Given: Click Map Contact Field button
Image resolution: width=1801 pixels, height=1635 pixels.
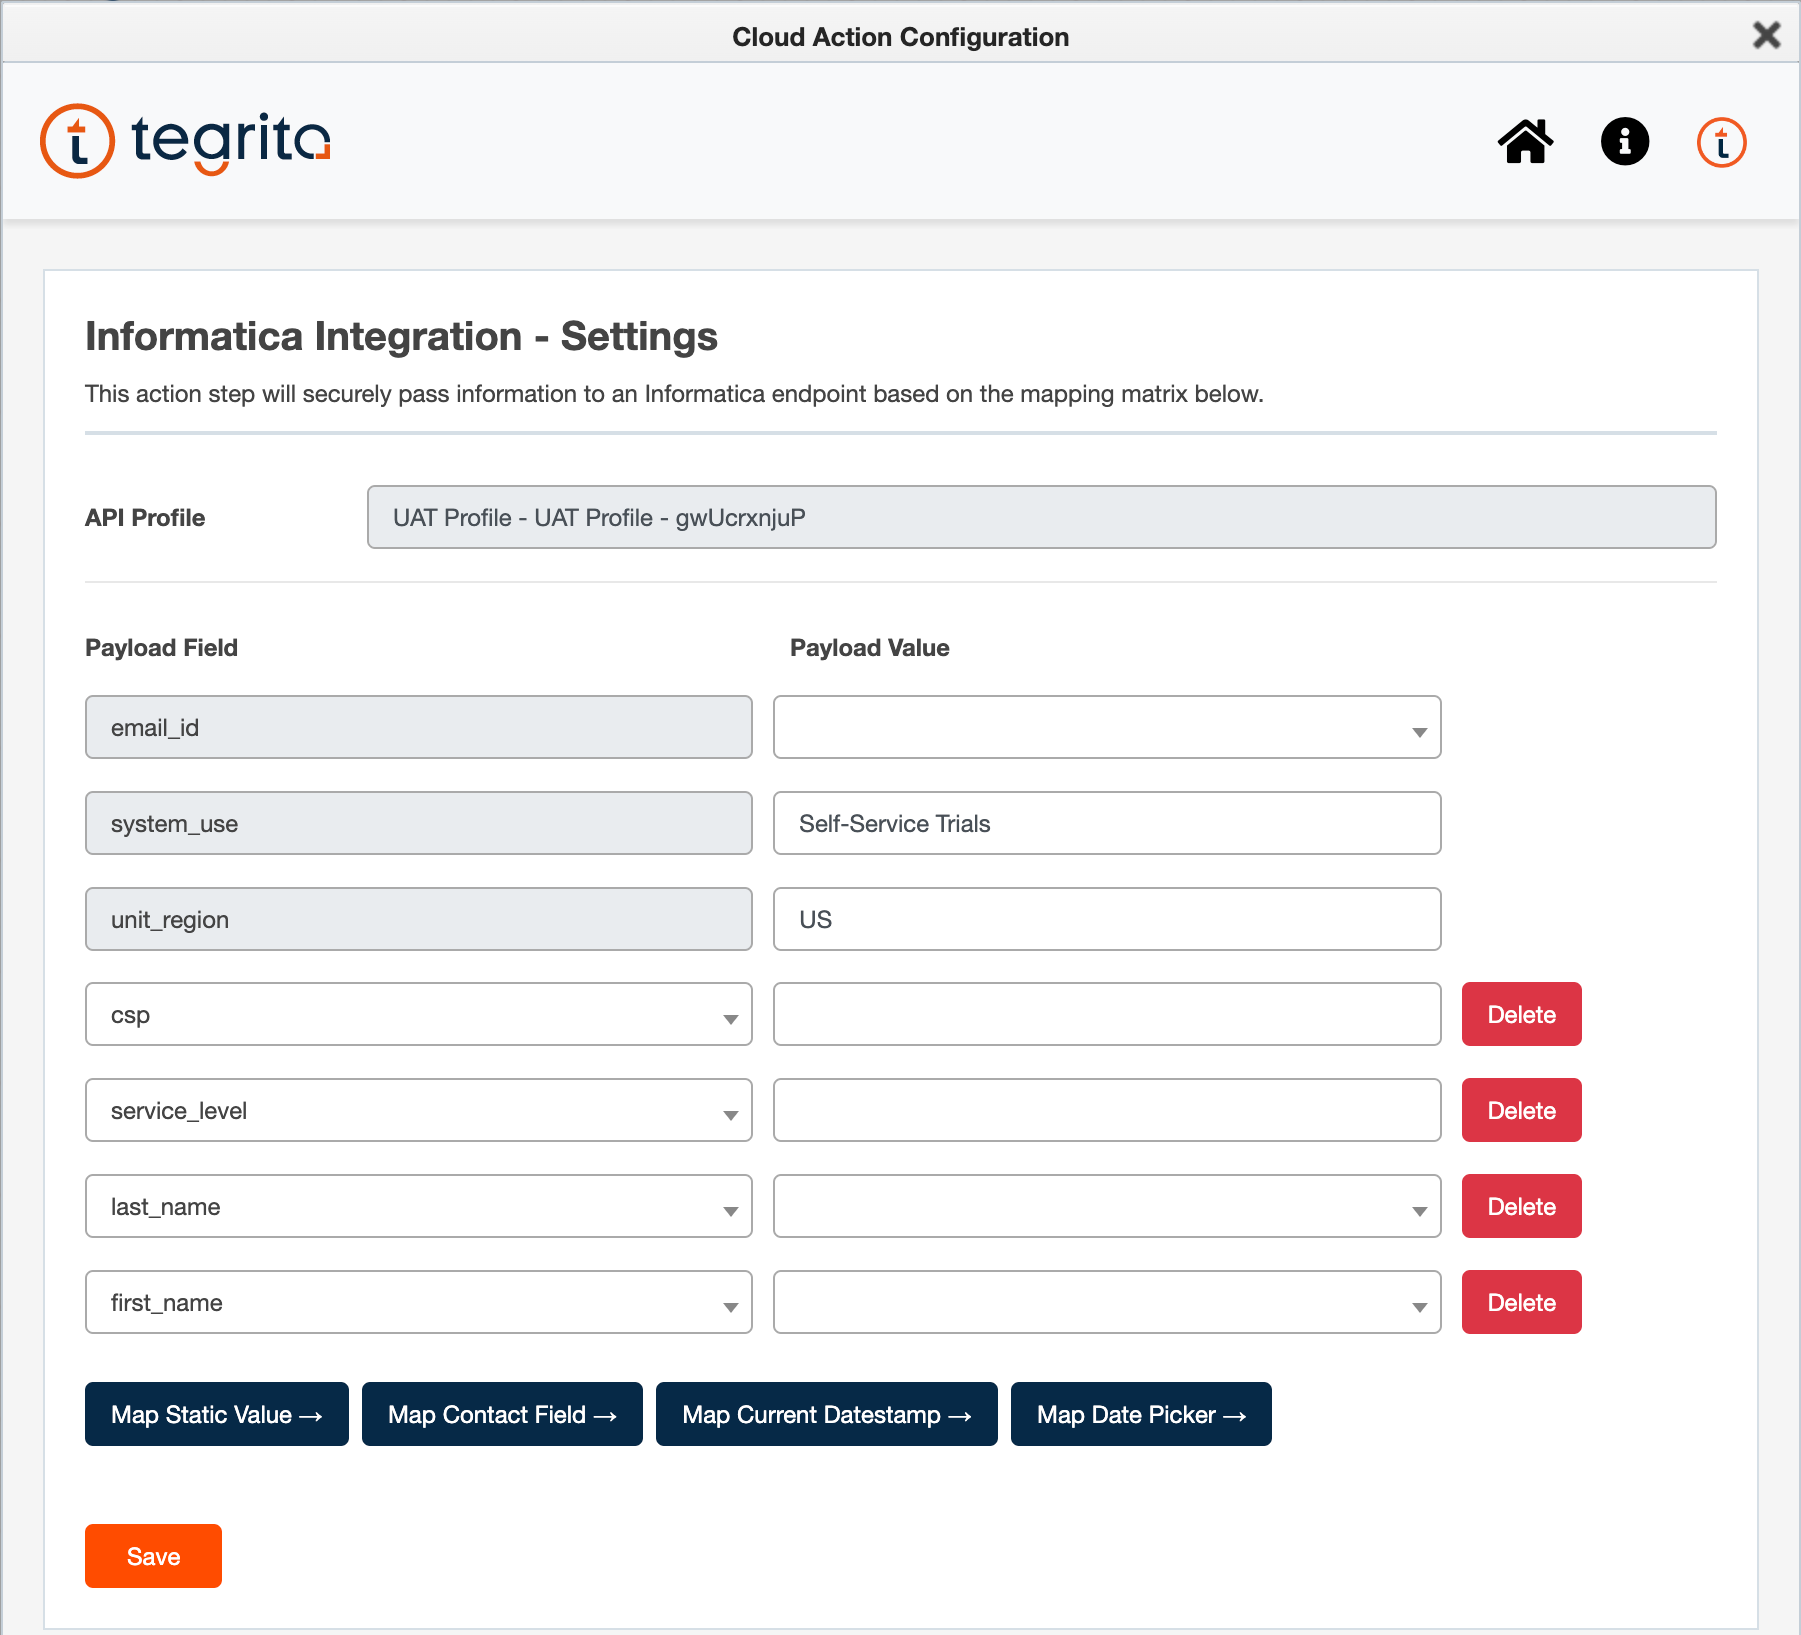Looking at the screenshot, I should [x=502, y=1414].
